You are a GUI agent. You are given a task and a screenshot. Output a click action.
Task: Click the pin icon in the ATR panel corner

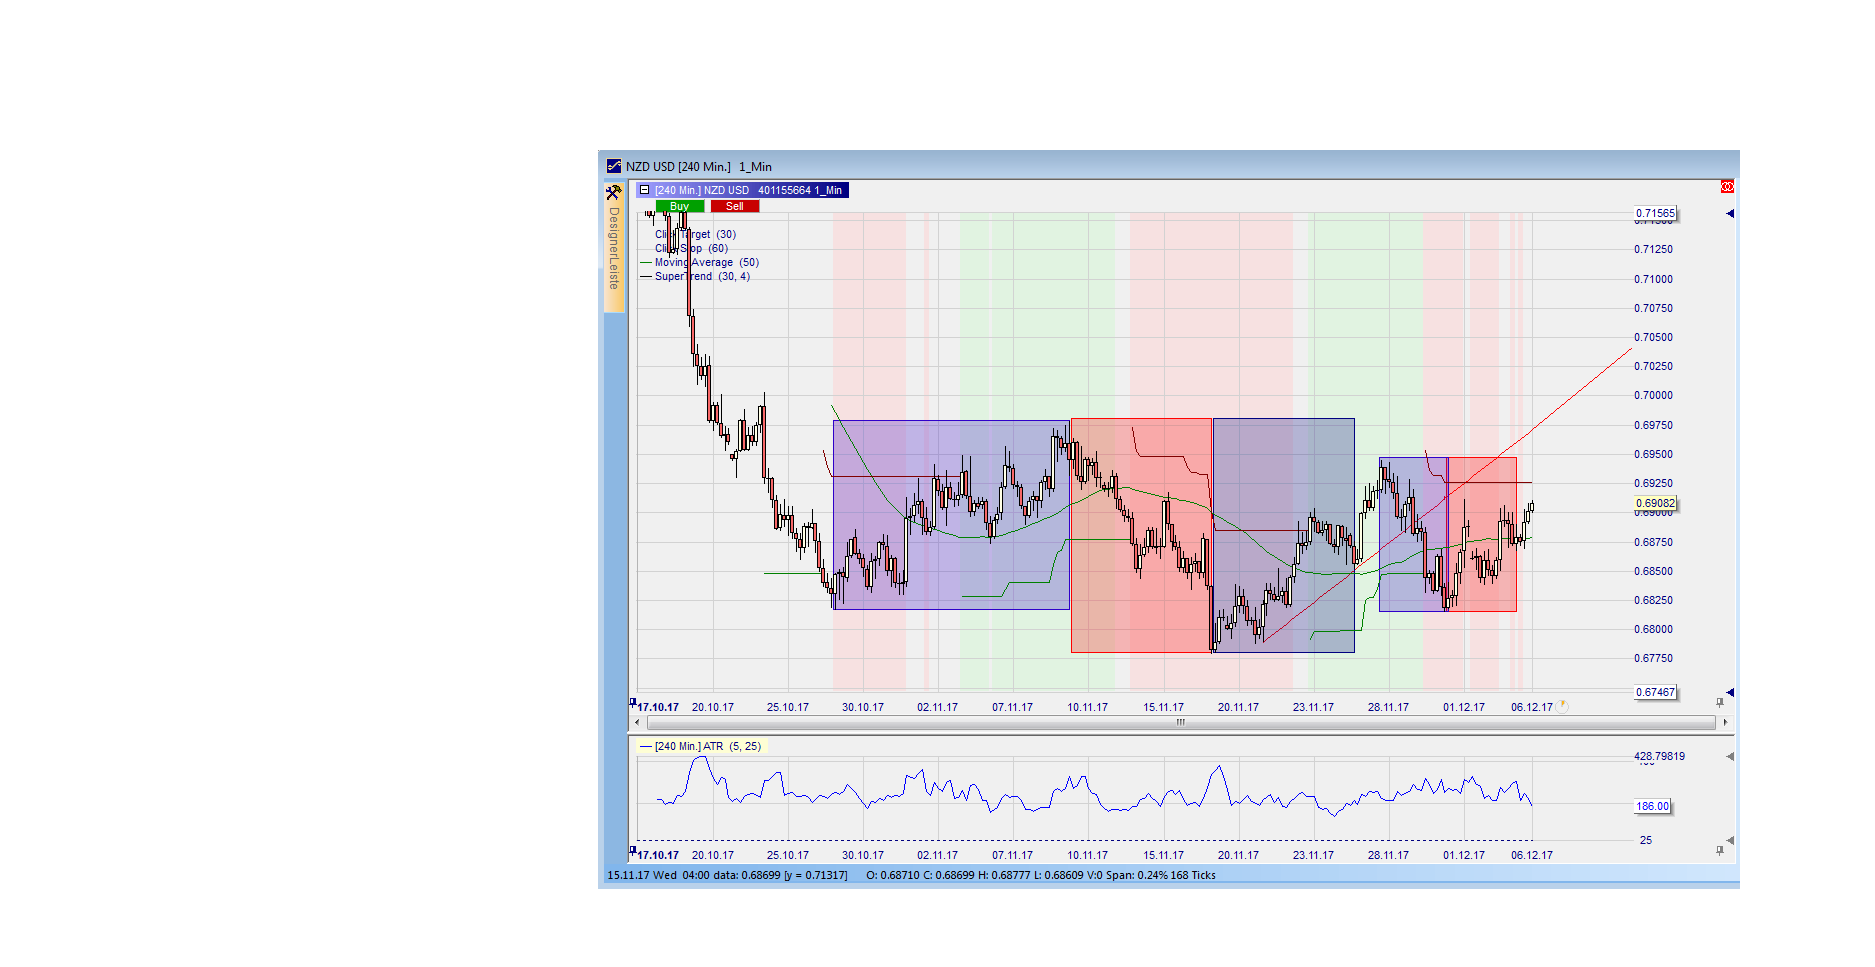1718,849
